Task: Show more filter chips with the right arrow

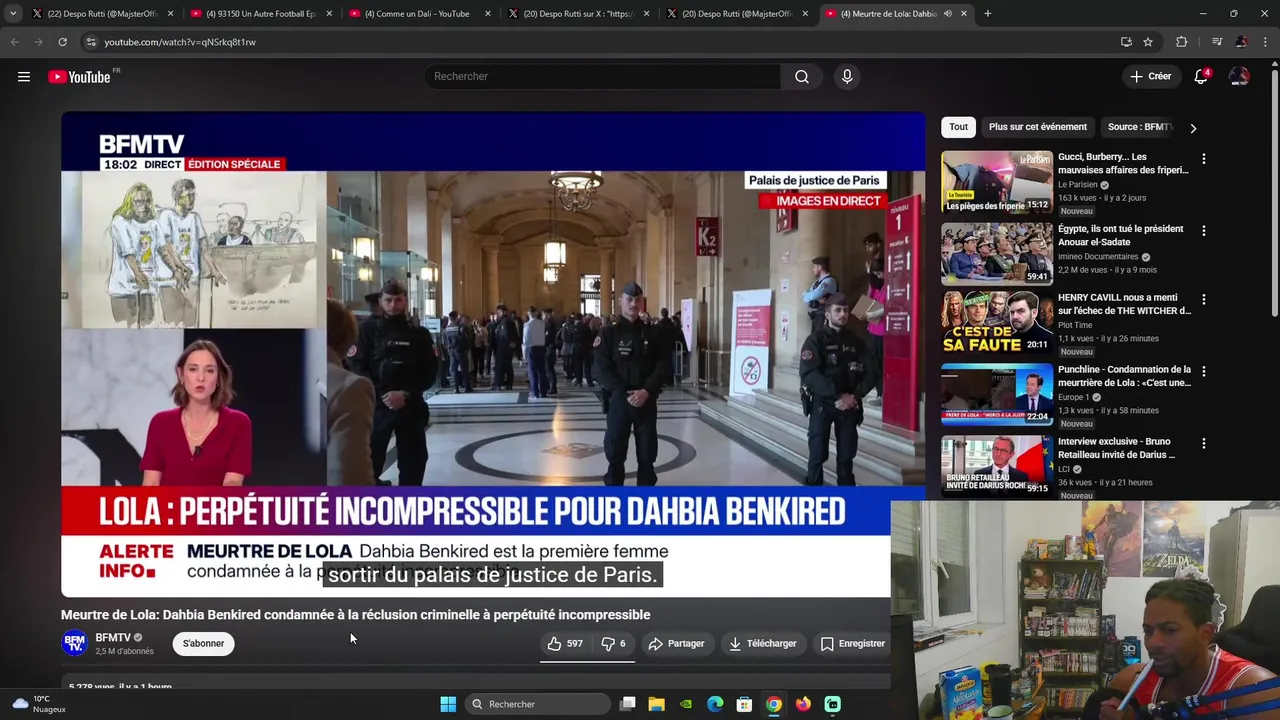Action: 1193,128
